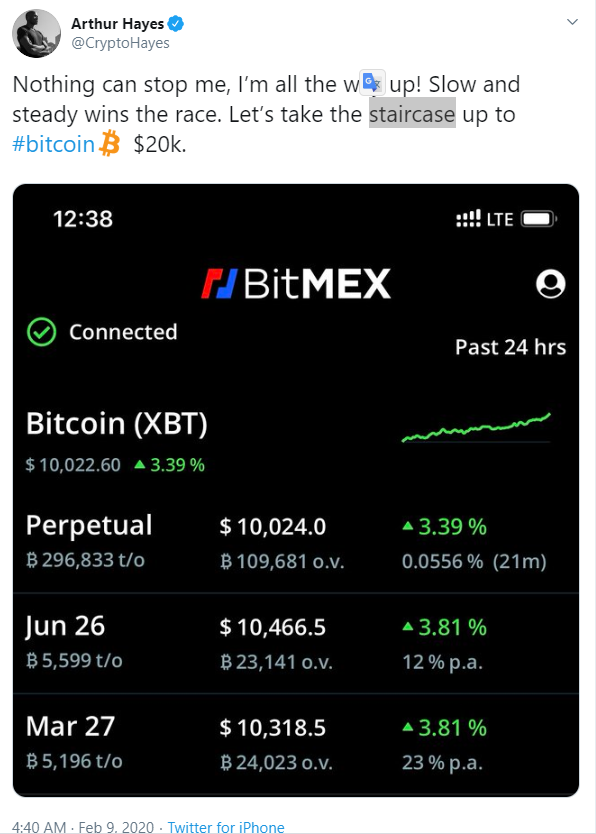Screen dimensions: 596x834
Task: Click the BitMEX logo
Action: pyautogui.click(x=296, y=283)
